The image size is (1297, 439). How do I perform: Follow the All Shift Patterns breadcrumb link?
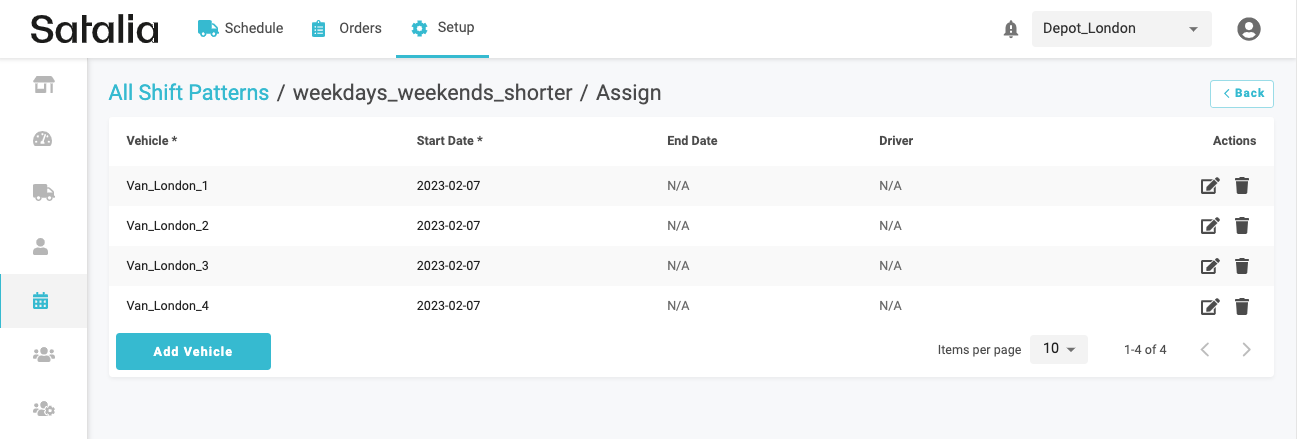click(x=189, y=93)
